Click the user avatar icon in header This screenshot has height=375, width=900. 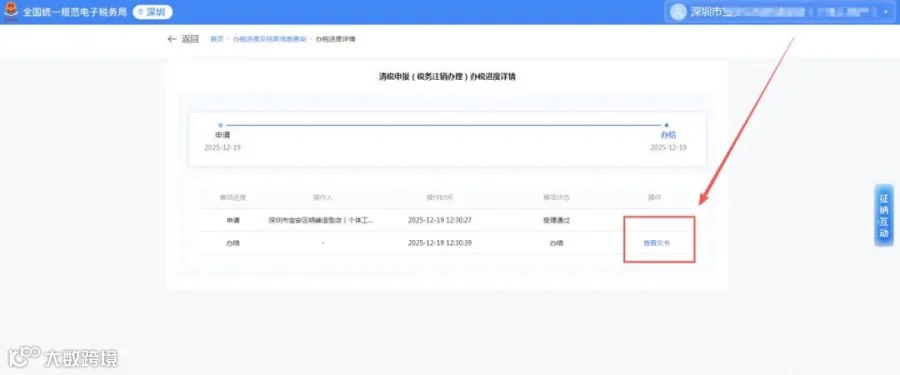678,12
